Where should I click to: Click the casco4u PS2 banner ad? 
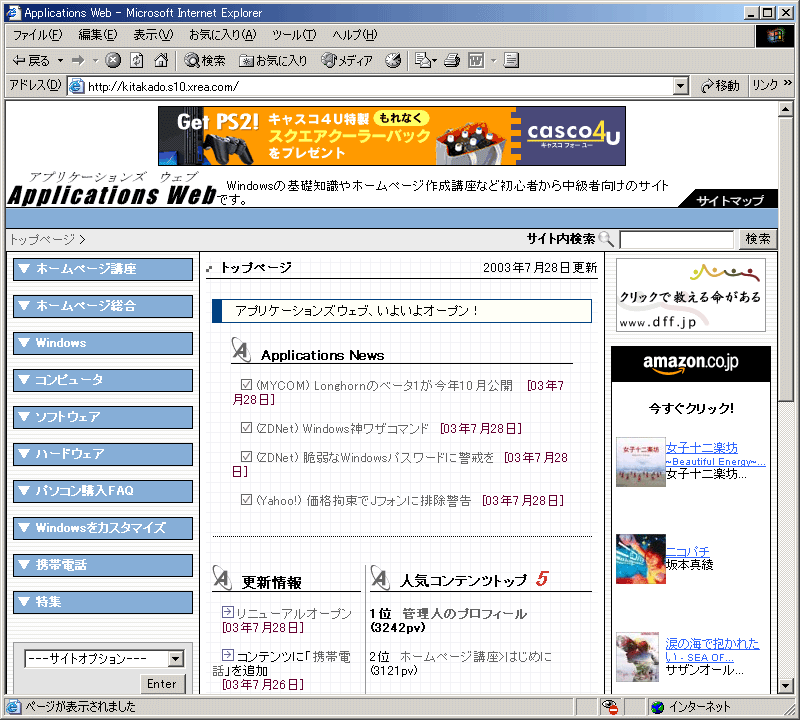tap(392, 136)
